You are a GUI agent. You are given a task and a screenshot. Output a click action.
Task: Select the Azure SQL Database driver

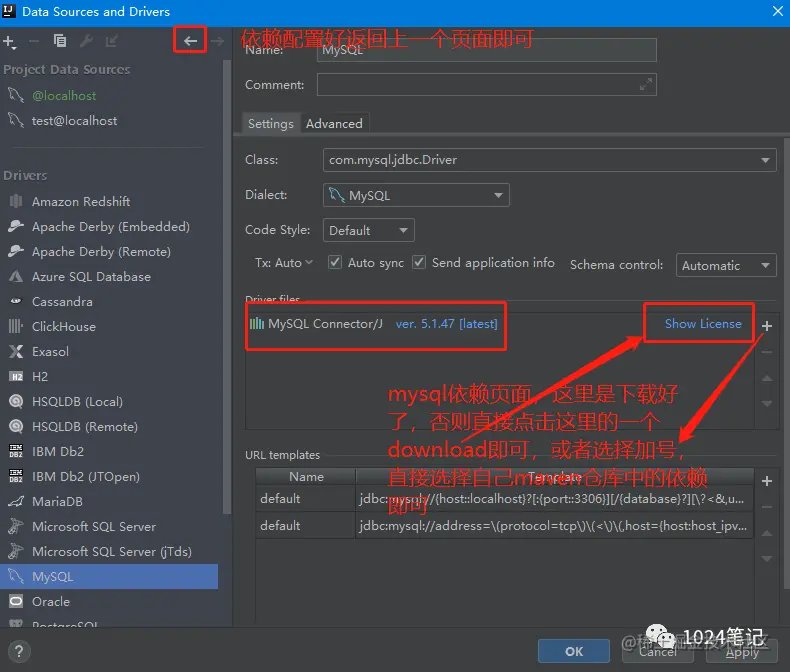coord(109,277)
